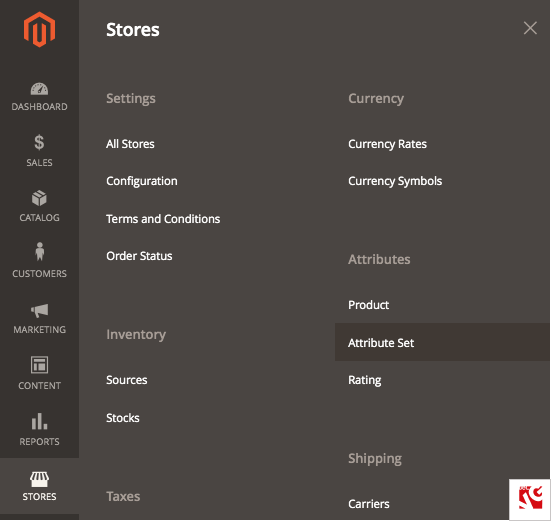The width and height of the screenshot is (551, 521).
Task: Open the Catalog box icon
Action: click(39, 198)
